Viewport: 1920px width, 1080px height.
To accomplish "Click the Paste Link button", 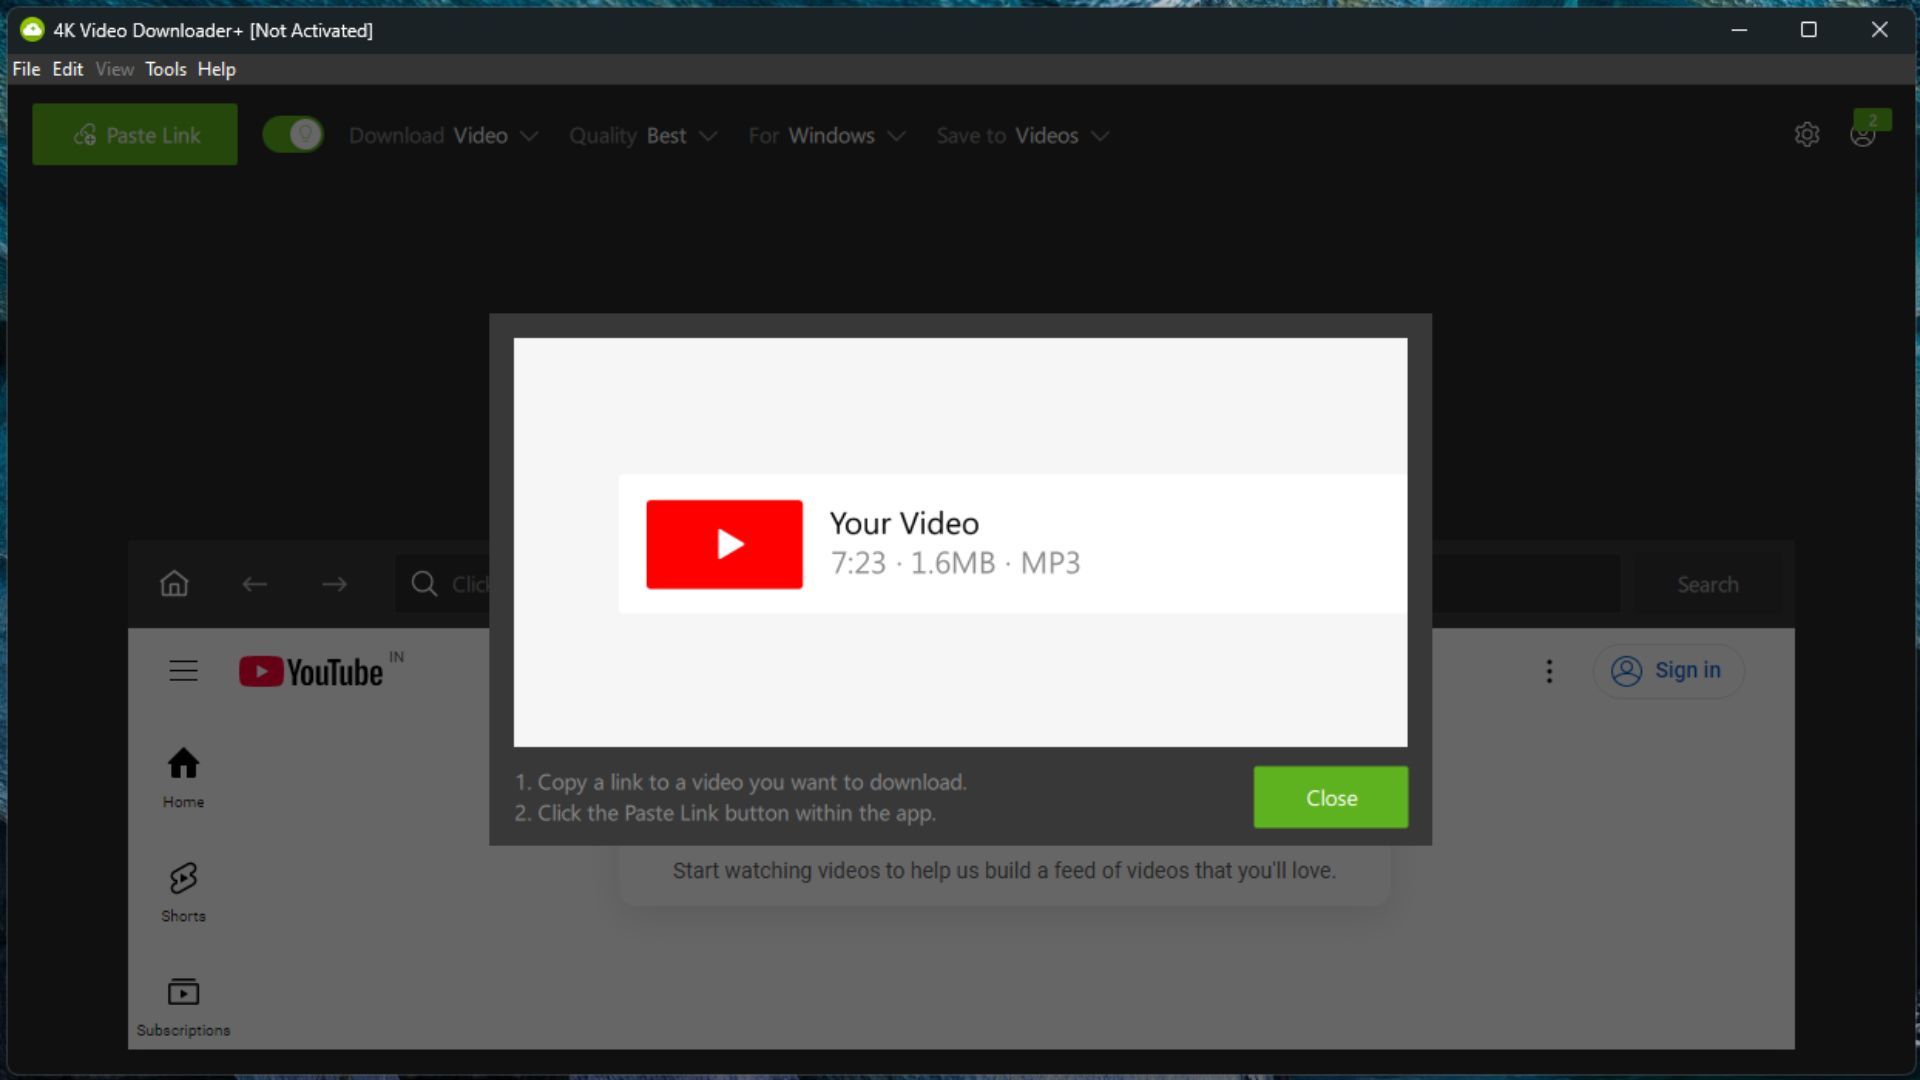I will pyautogui.click(x=135, y=135).
